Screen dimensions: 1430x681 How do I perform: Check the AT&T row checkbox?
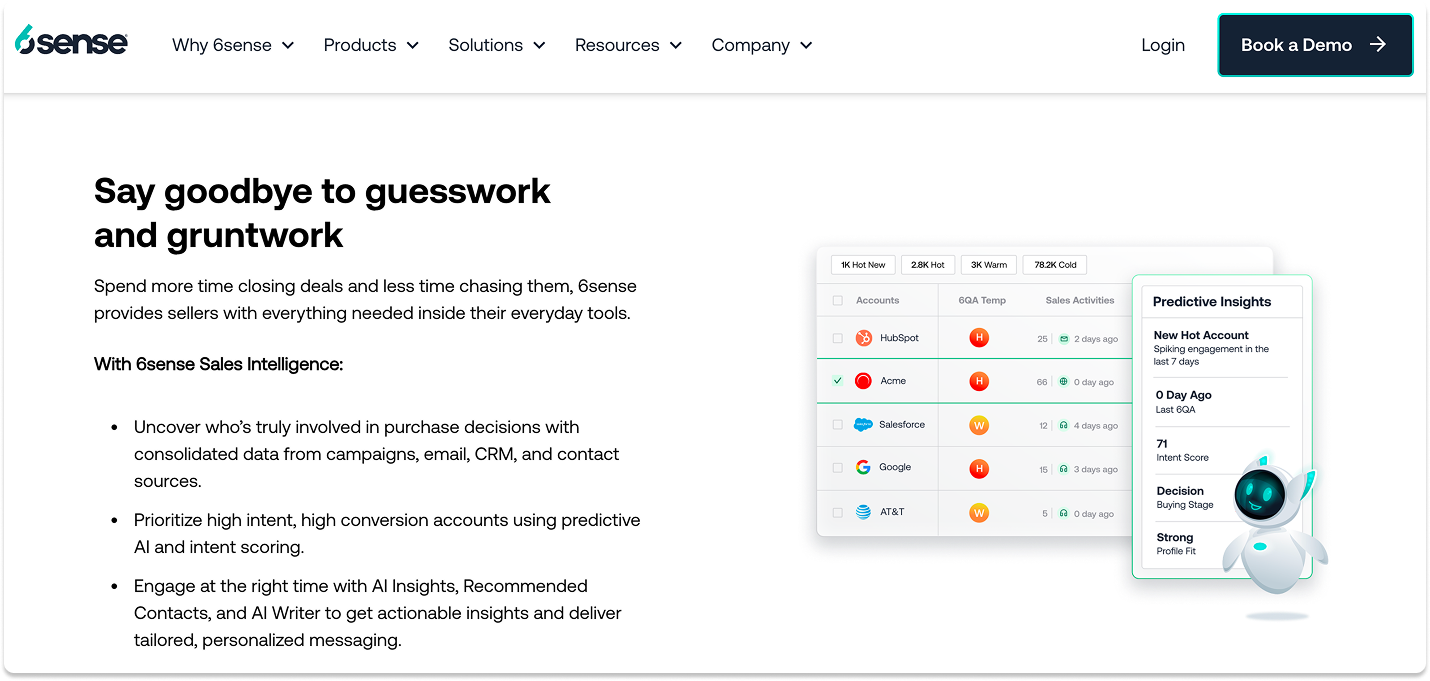coord(838,513)
